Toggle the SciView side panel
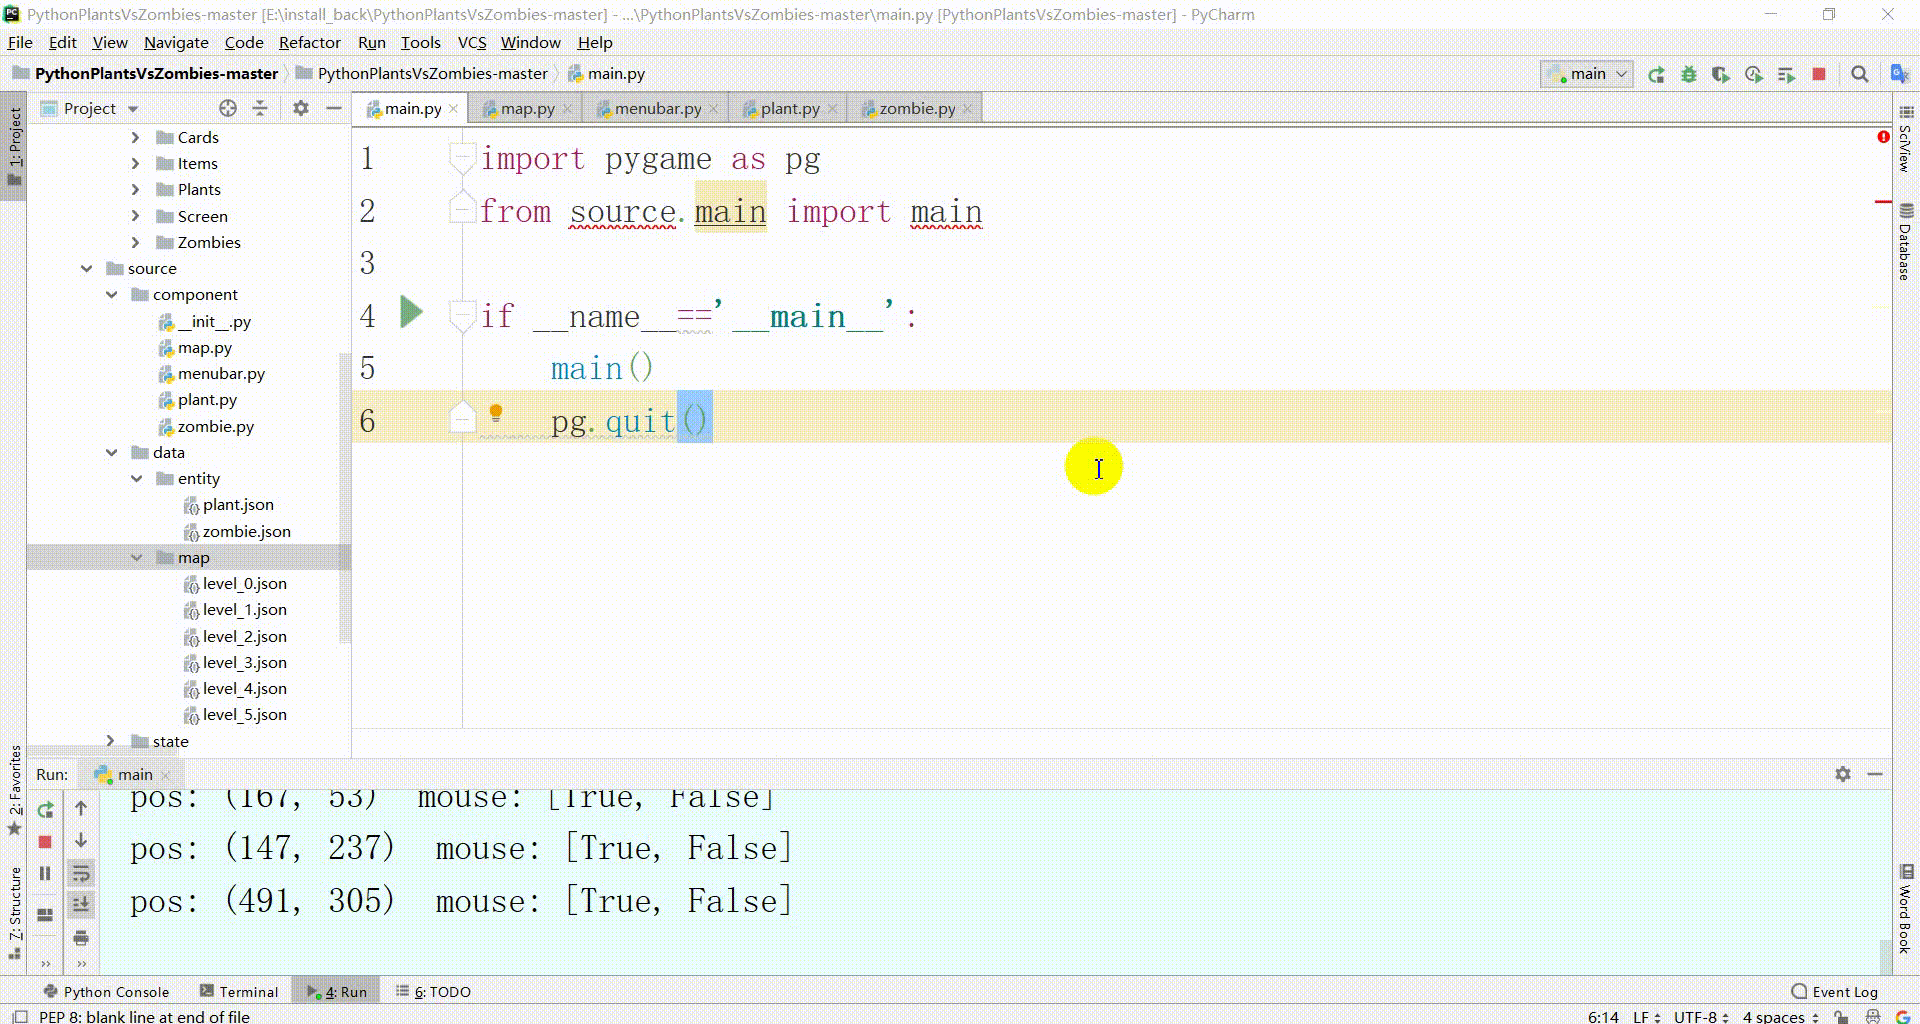Screen dimensions: 1920x1024 point(1905,140)
